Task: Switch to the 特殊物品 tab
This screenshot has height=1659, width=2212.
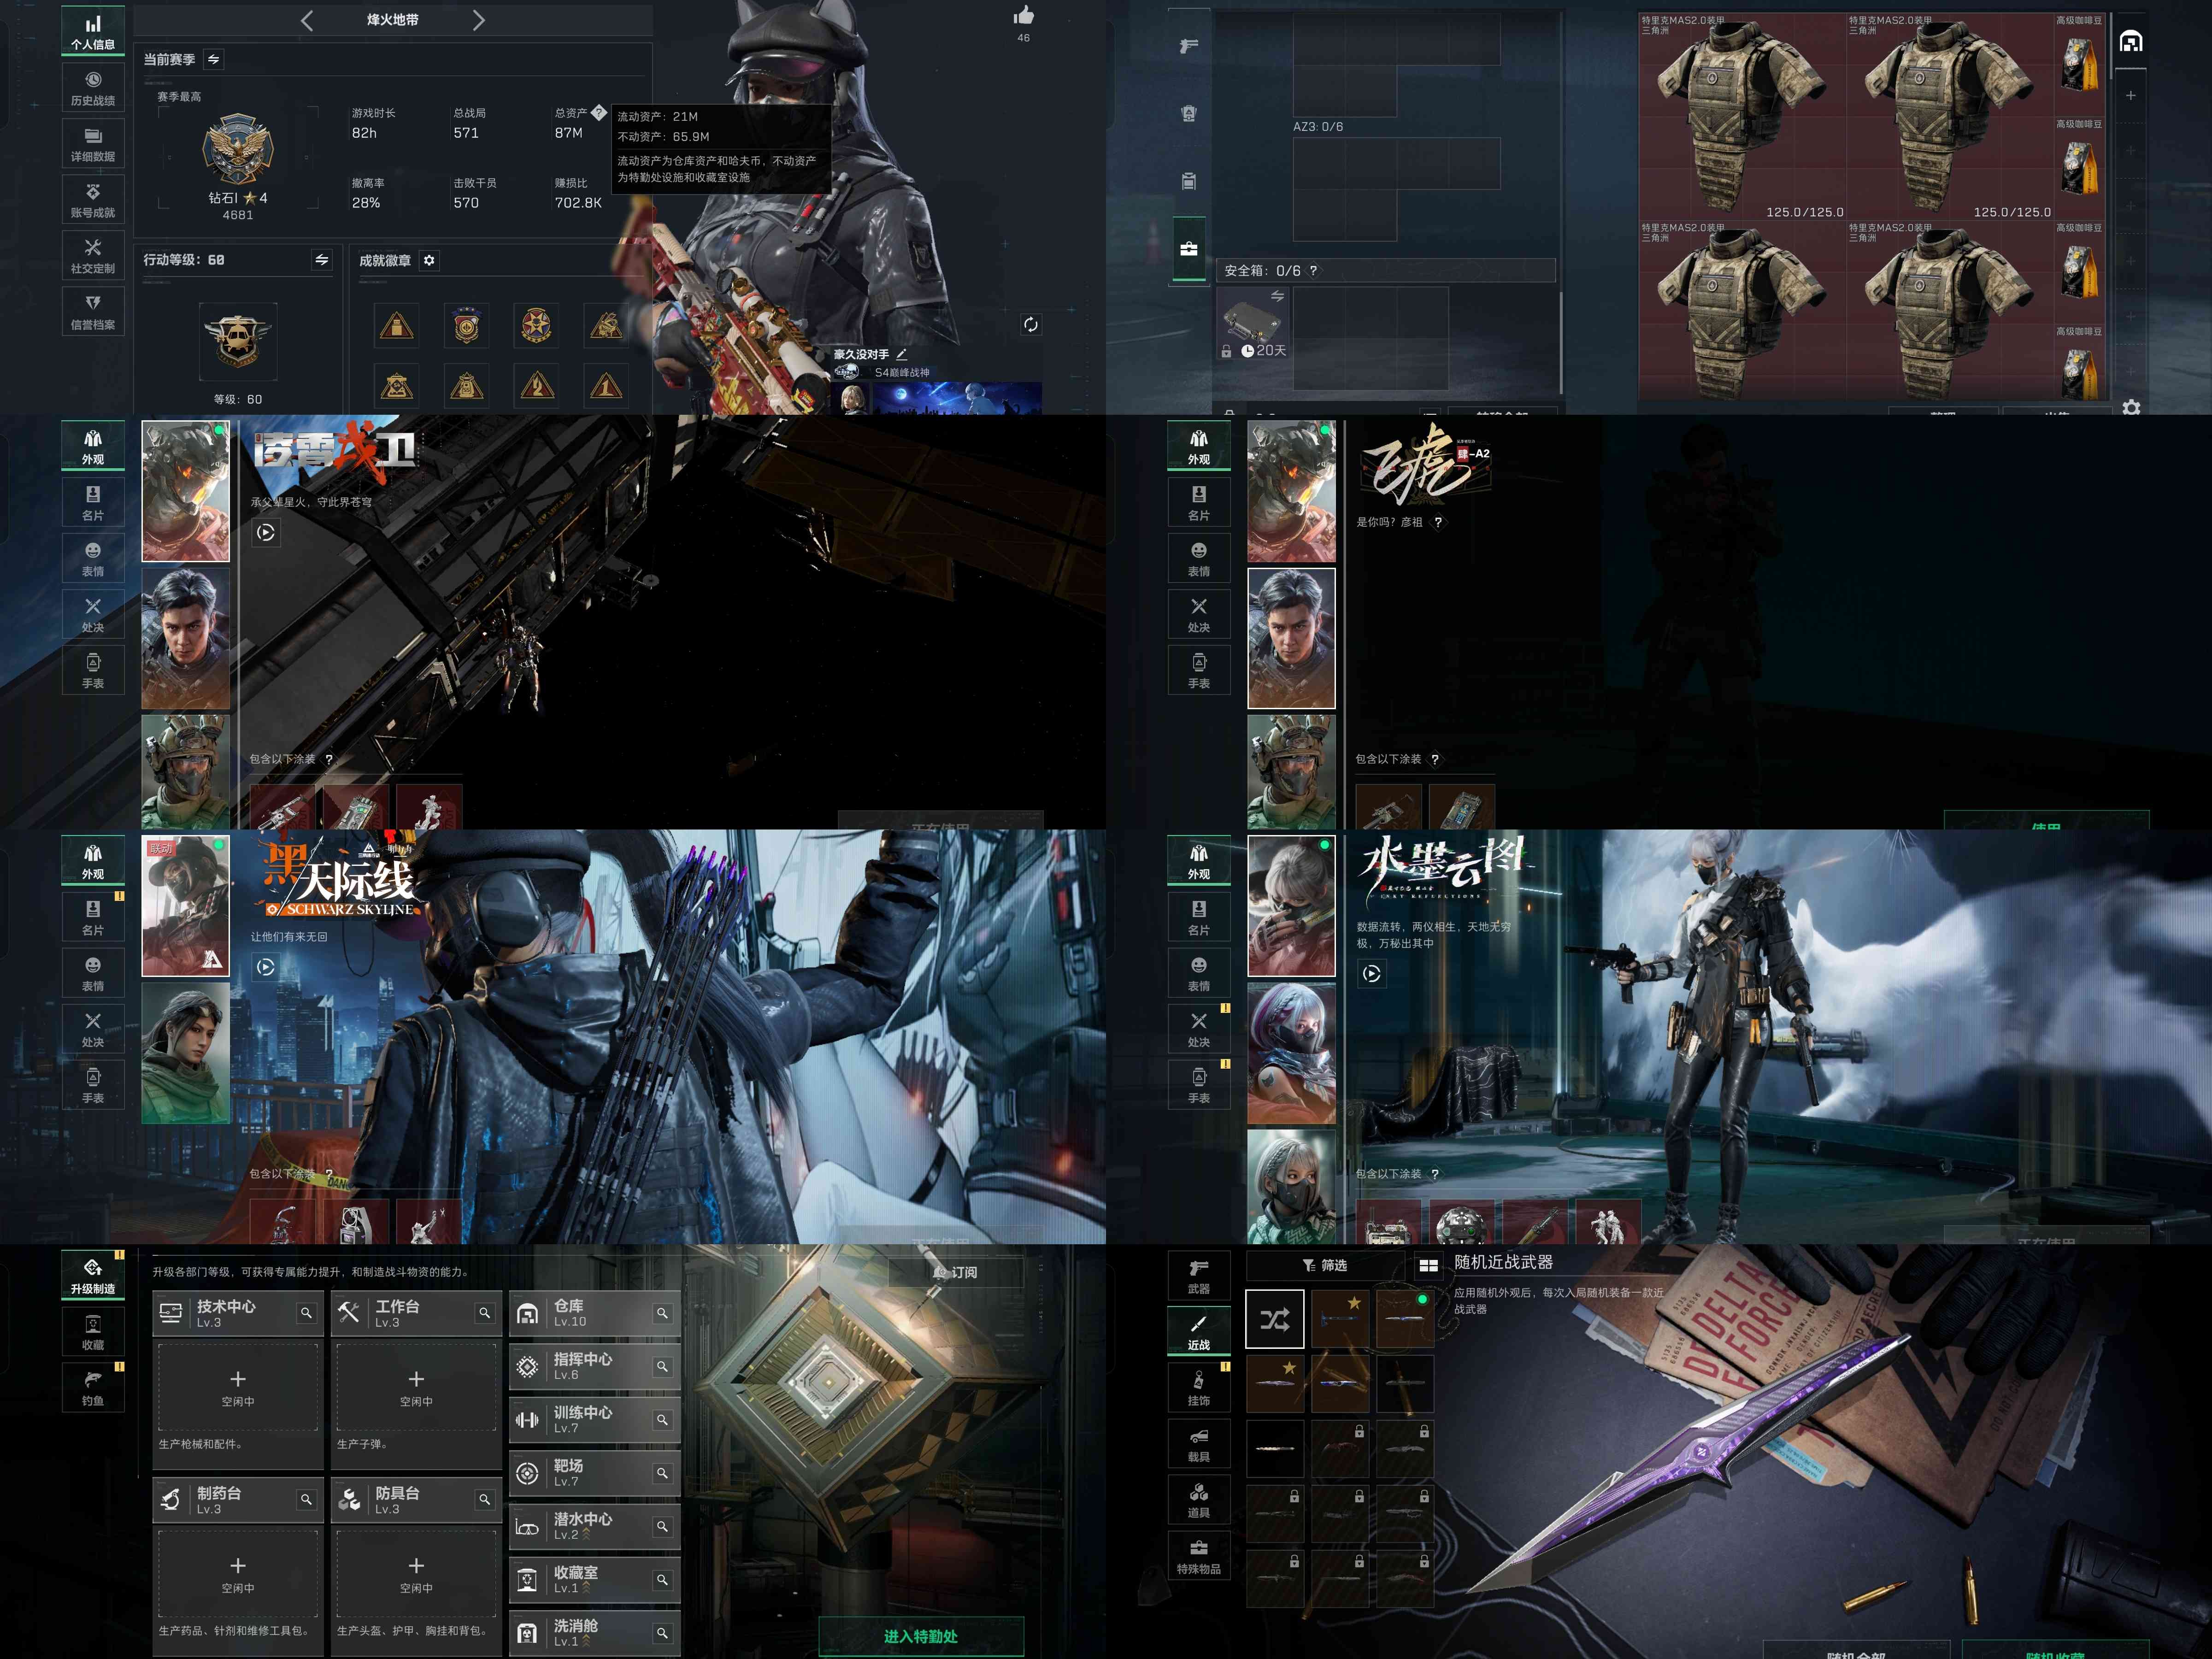Action: coord(1198,1556)
